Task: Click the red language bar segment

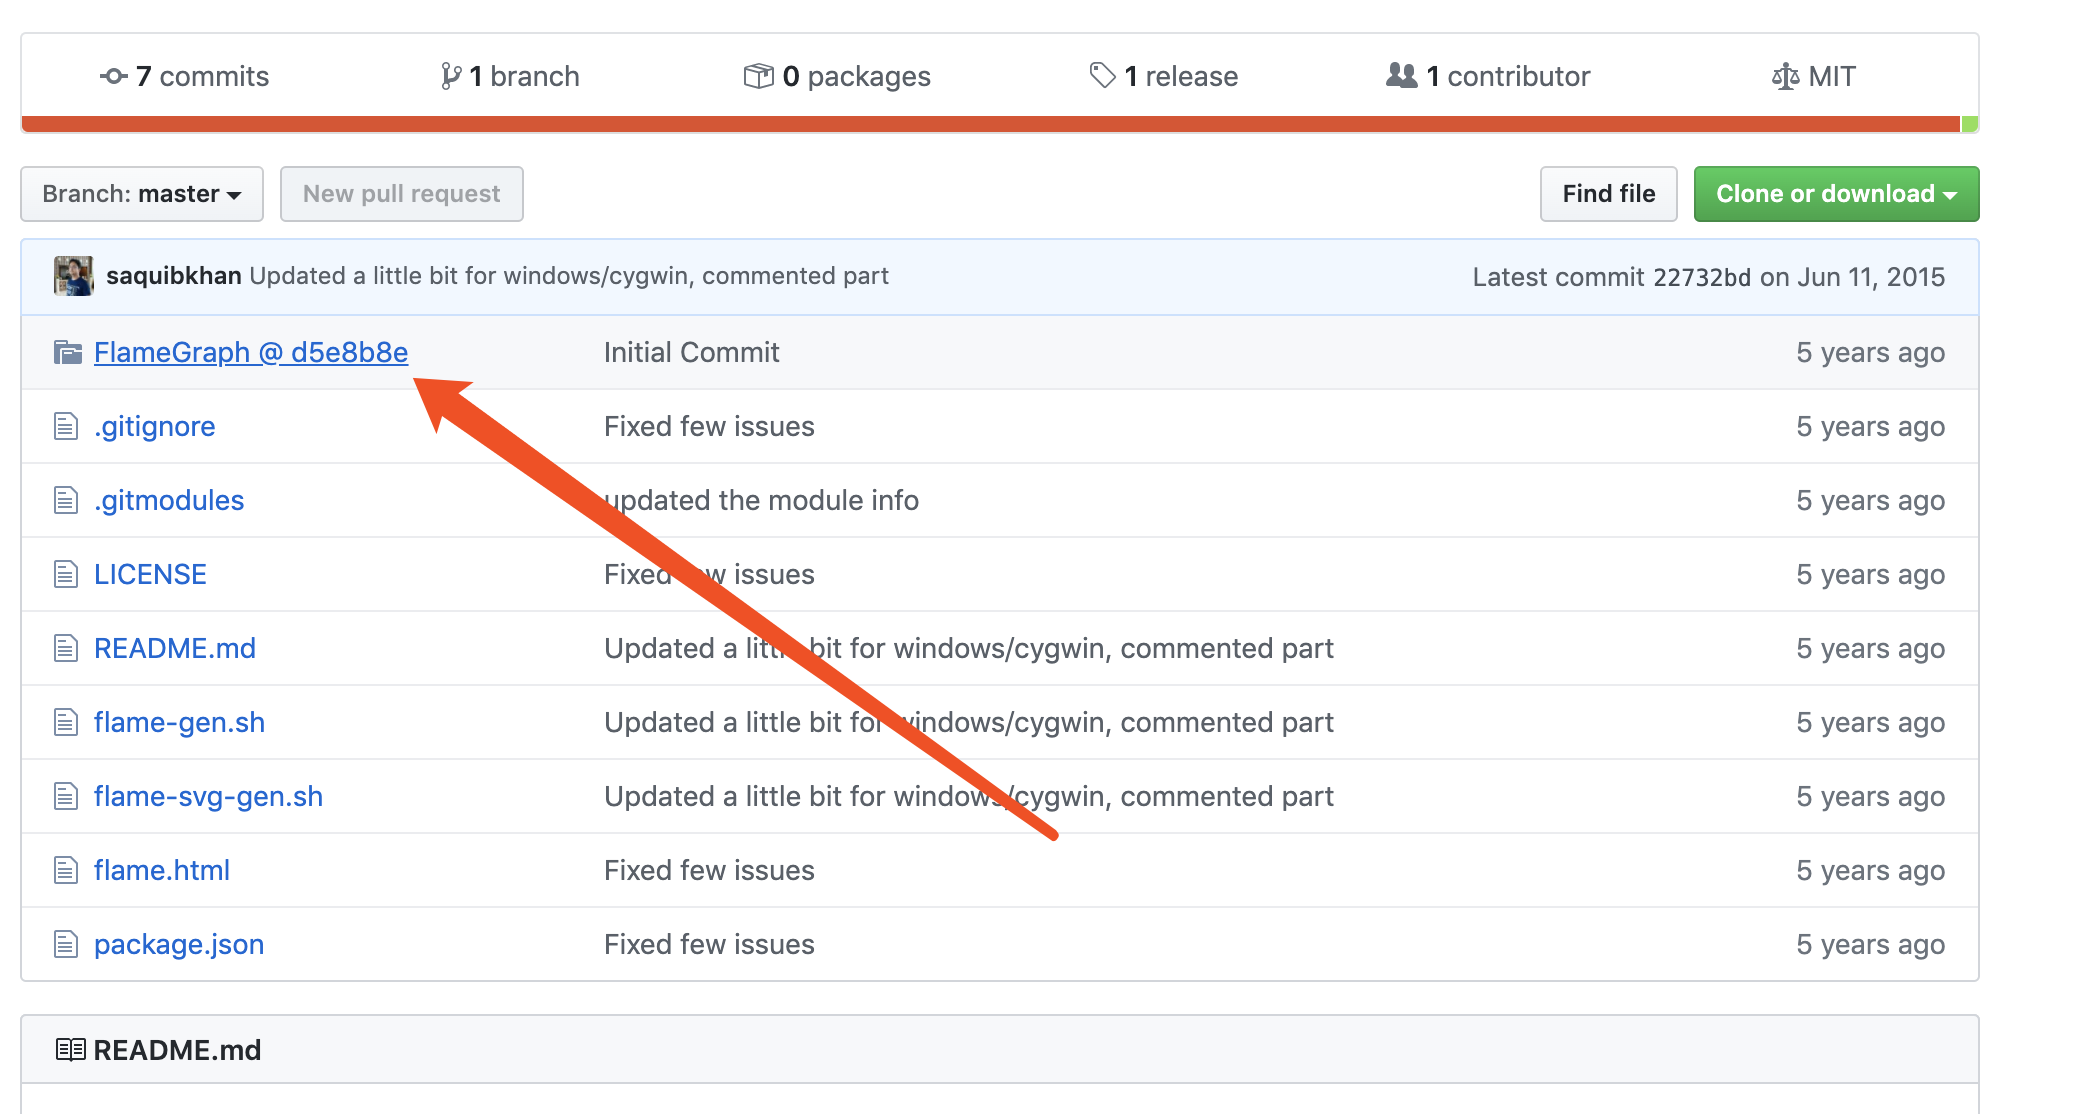Action: (990, 124)
